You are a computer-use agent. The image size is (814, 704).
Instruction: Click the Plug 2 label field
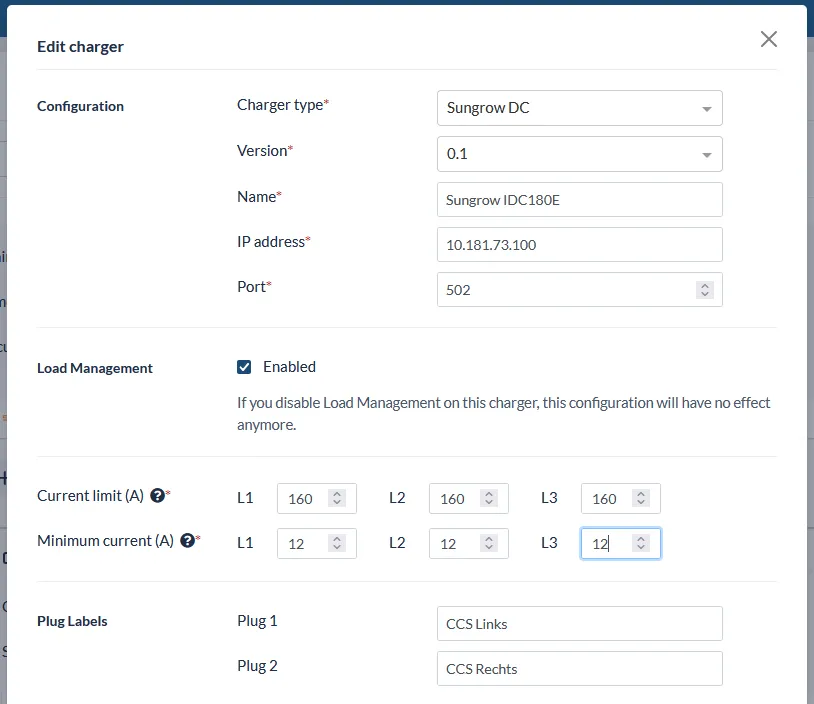pyautogui.click(x=579, y=669)
